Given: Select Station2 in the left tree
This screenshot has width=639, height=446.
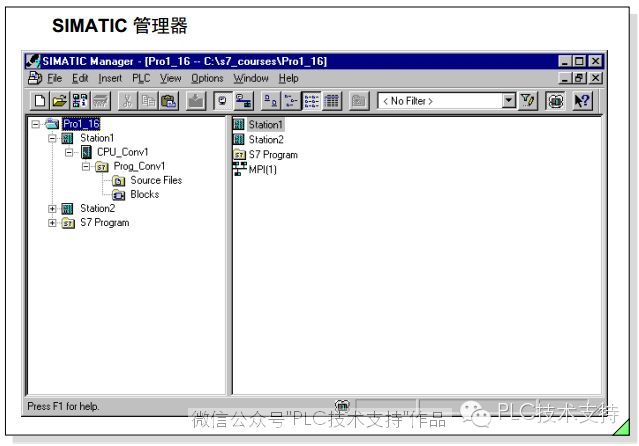Looking at the screenshot, I should click(98, 208).
